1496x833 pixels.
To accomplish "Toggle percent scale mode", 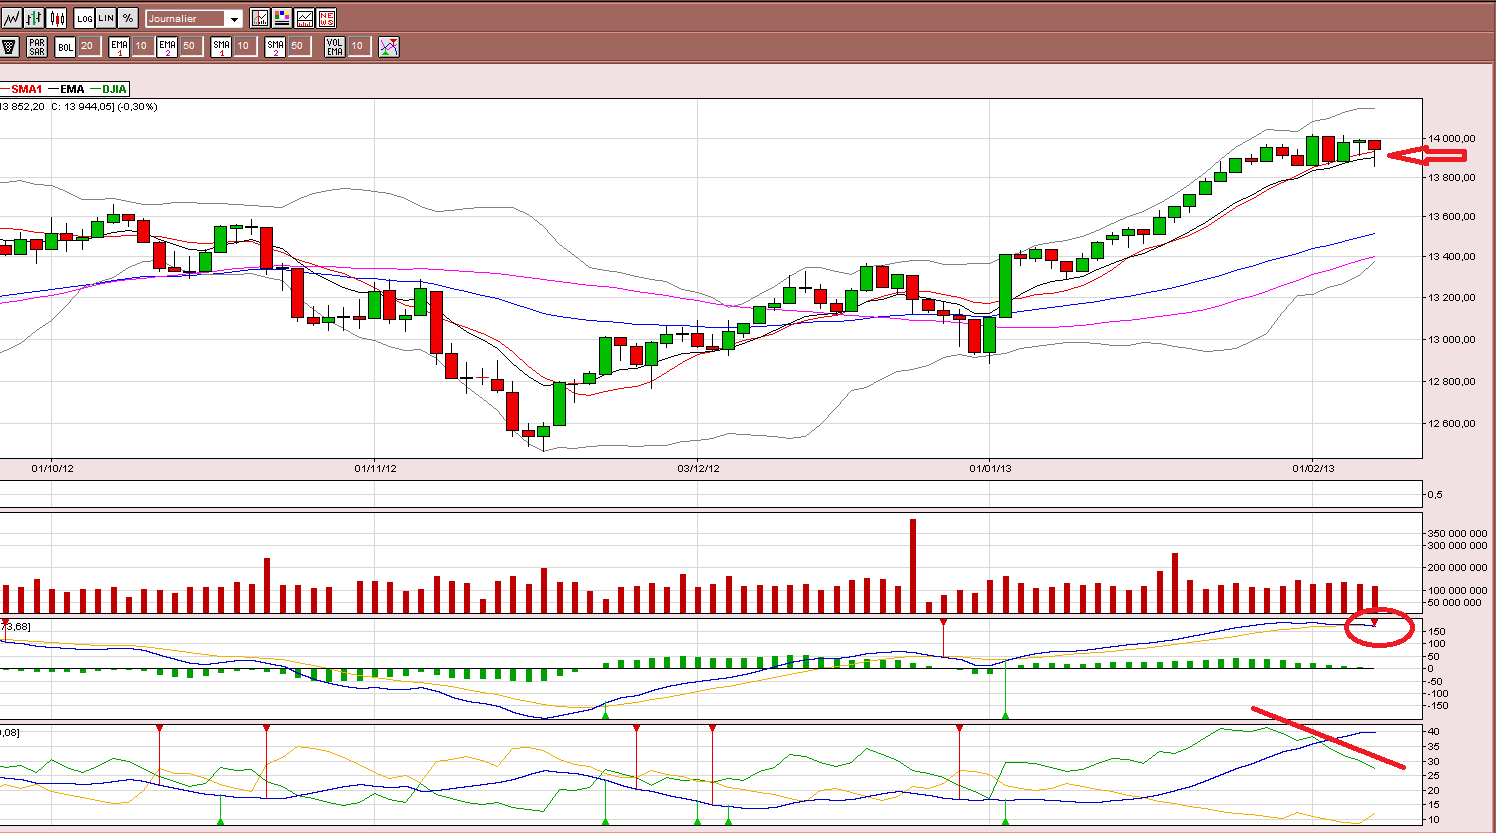I will coord(128,18).
